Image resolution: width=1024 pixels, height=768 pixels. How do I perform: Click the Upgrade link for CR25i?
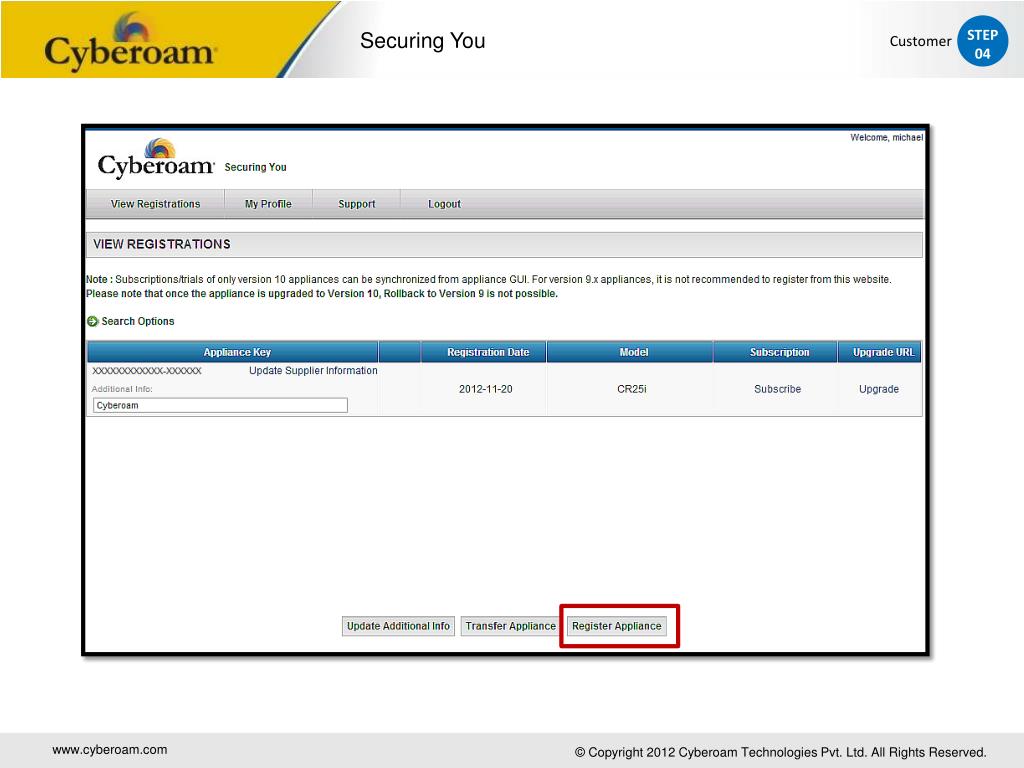pyautogui.click(x=879, y=389)
